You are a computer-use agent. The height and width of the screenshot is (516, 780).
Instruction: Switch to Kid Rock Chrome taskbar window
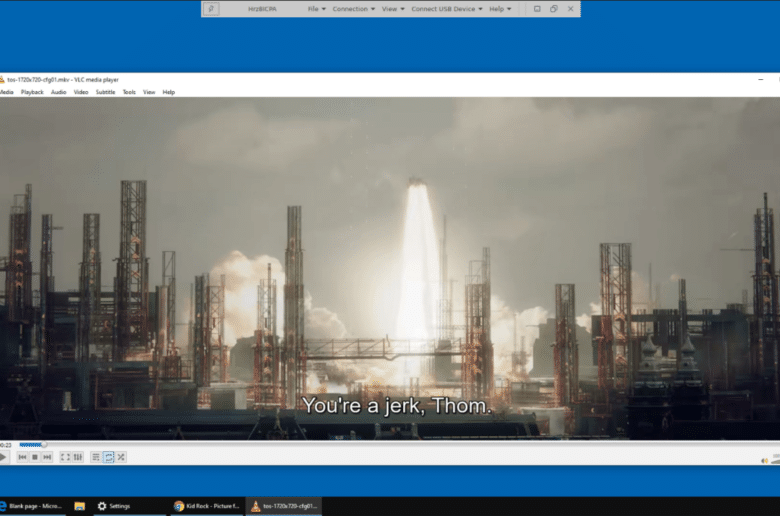207,506
